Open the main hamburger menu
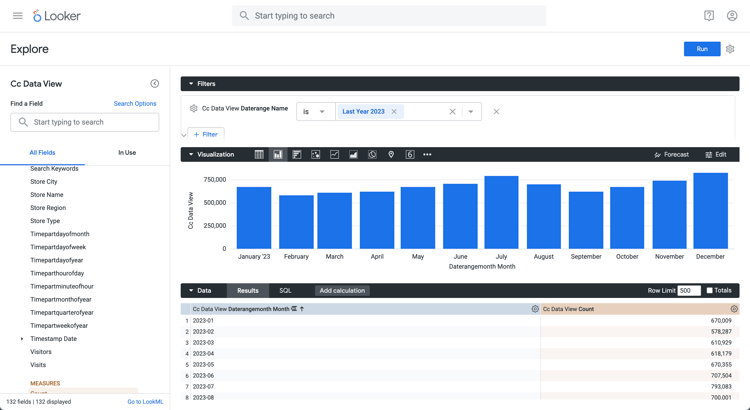 18,16
